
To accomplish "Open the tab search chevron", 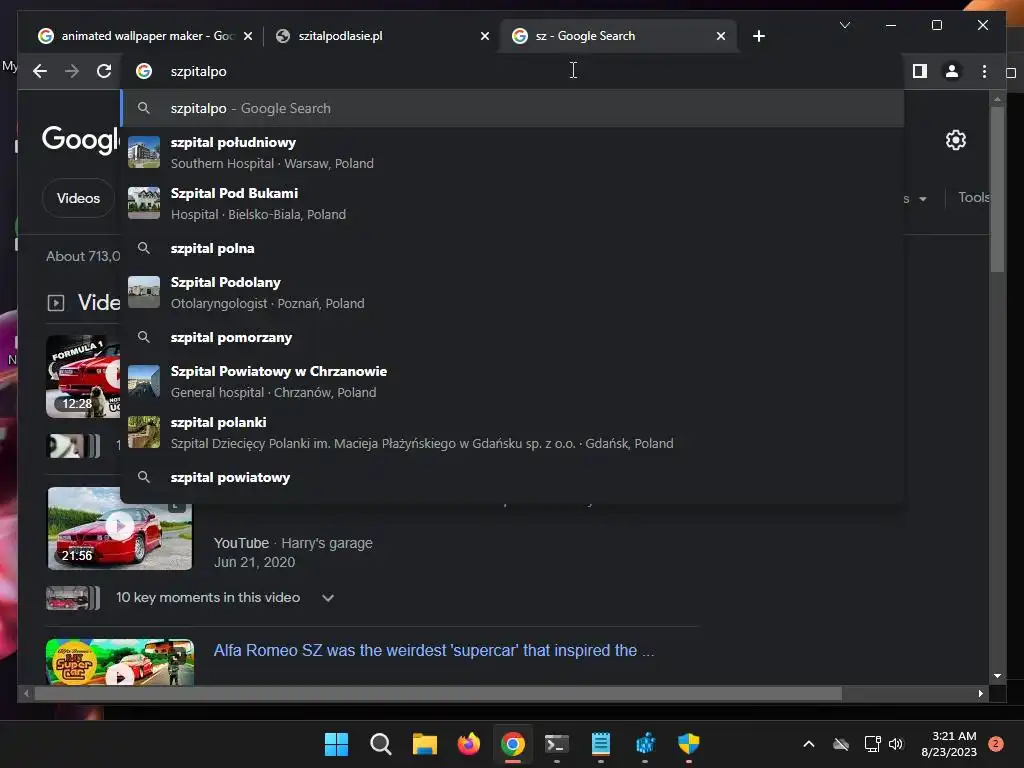I will [844, 25].
